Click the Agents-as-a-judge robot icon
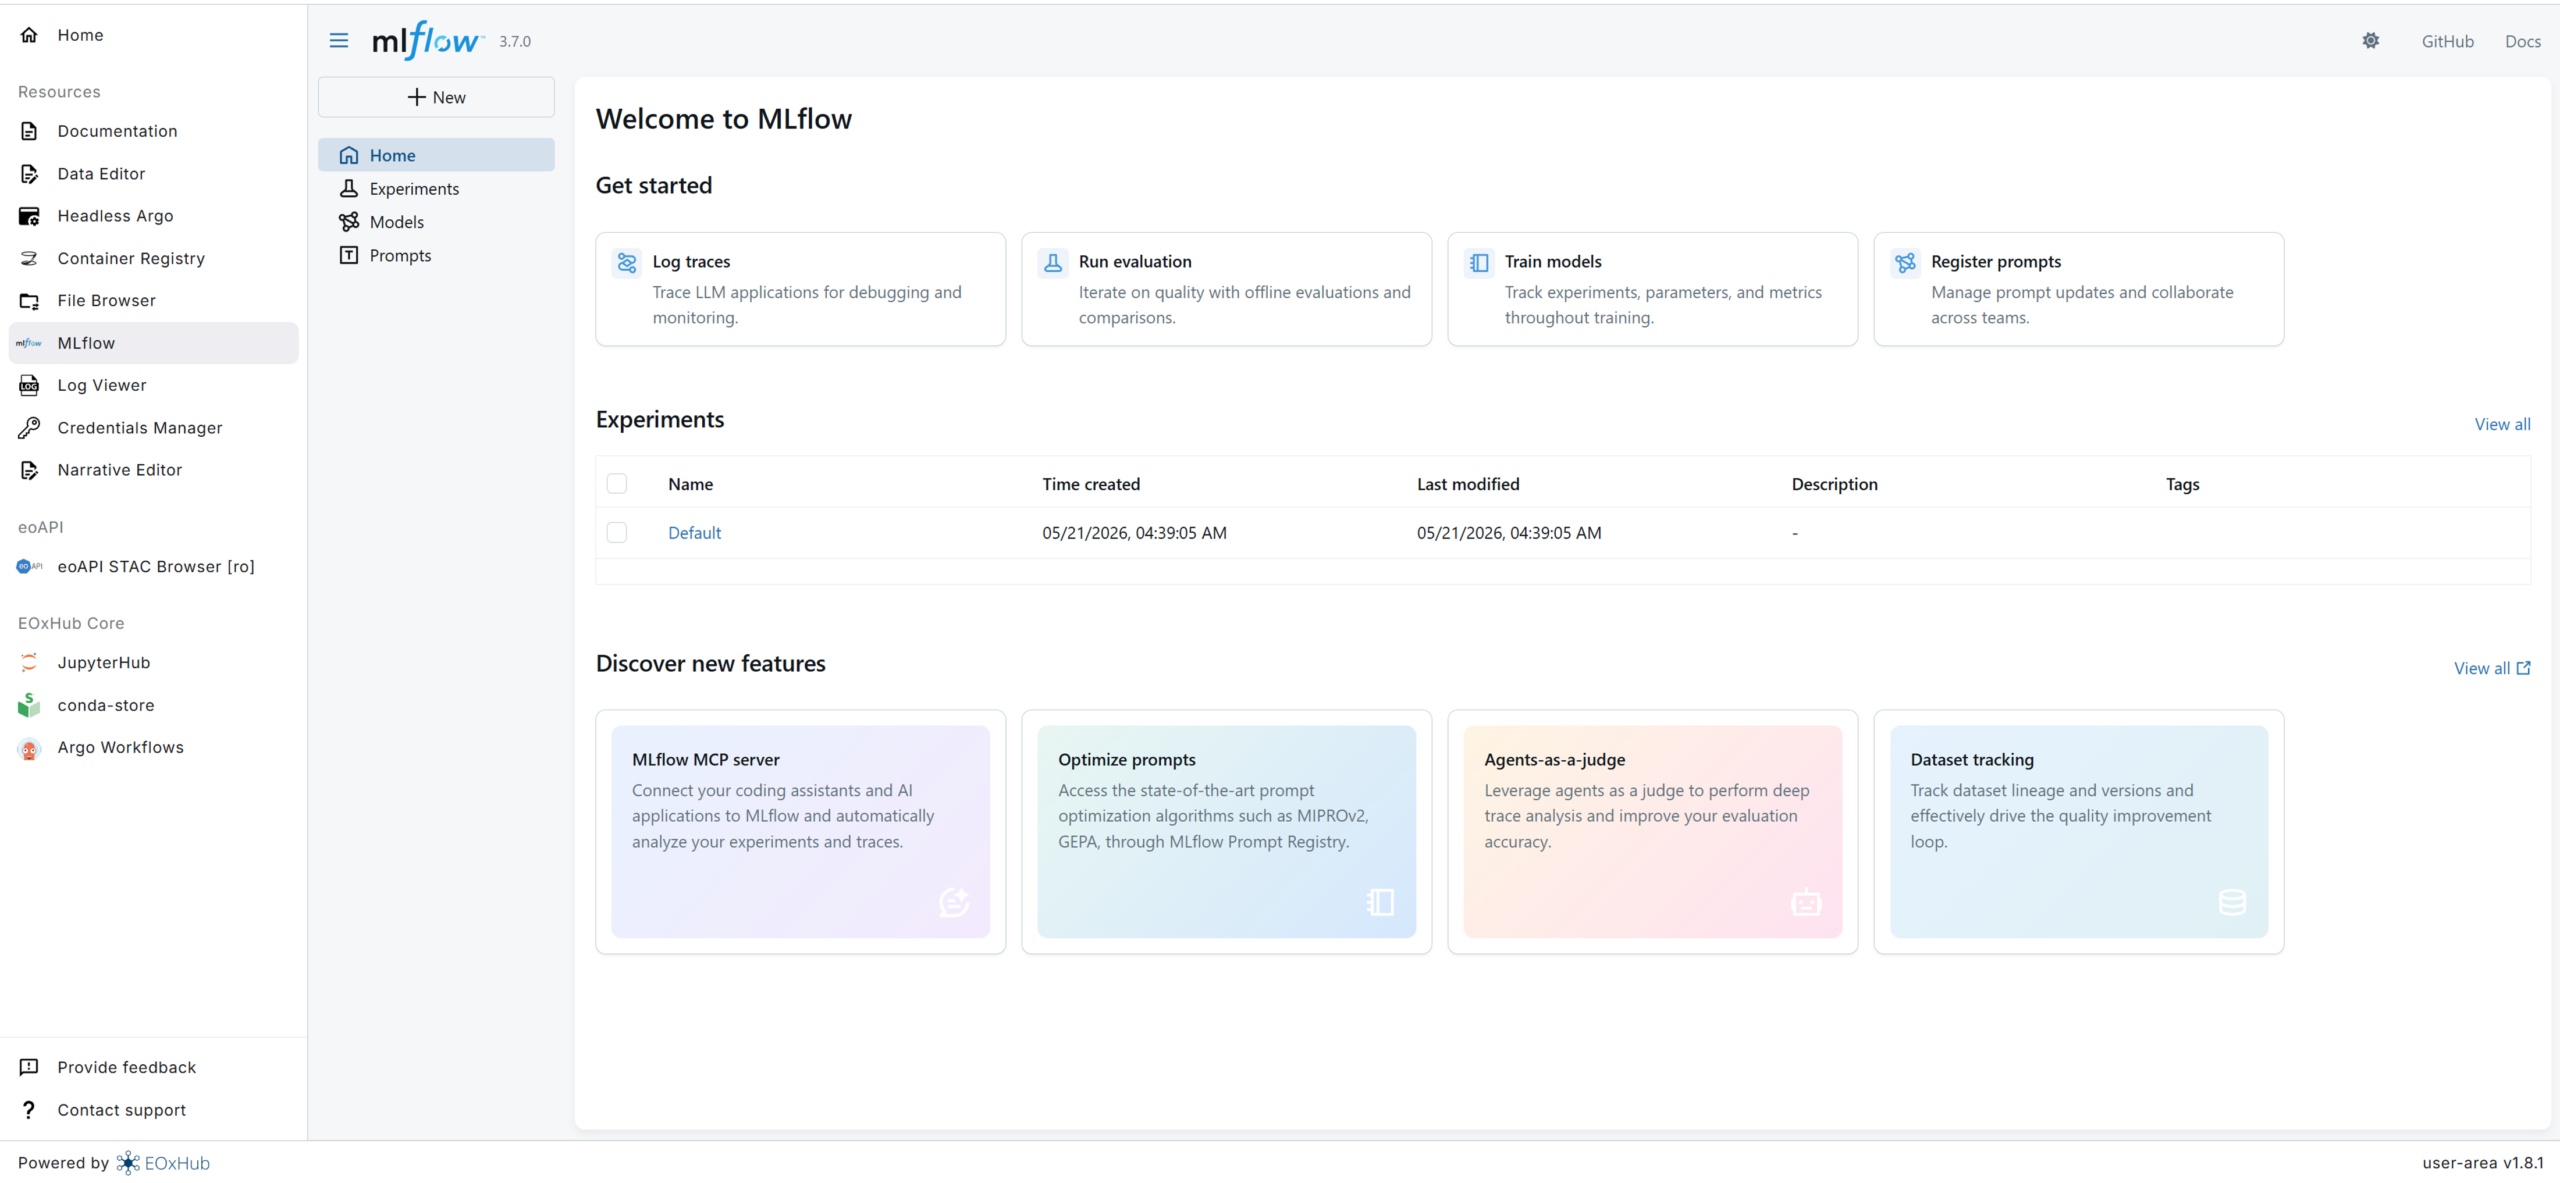 click(1806, 902)
